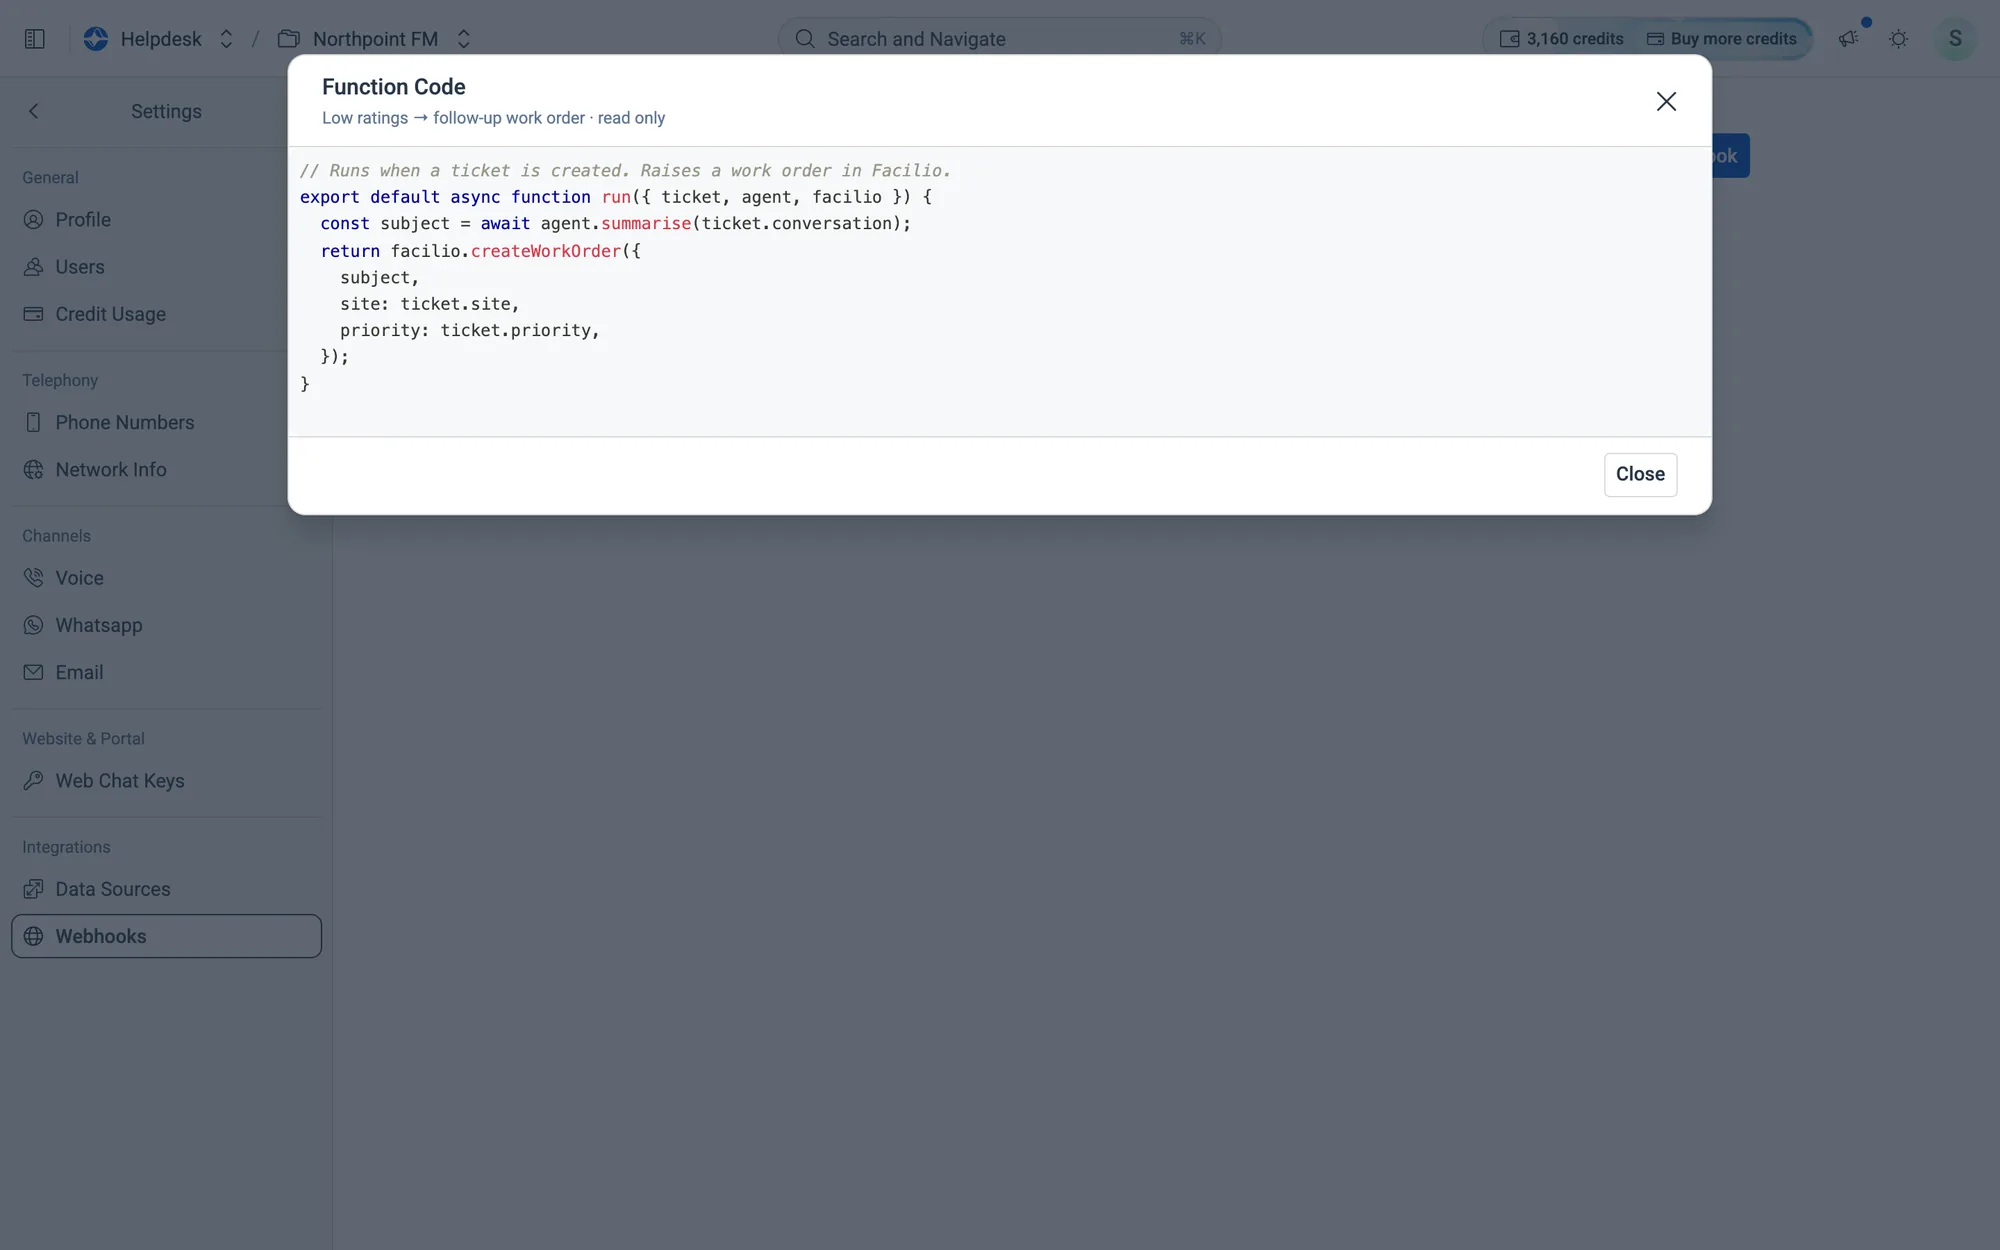2000x1250 pixels.
Task: Click the 3,160 credits indicator
Action: click(1561, 39)
